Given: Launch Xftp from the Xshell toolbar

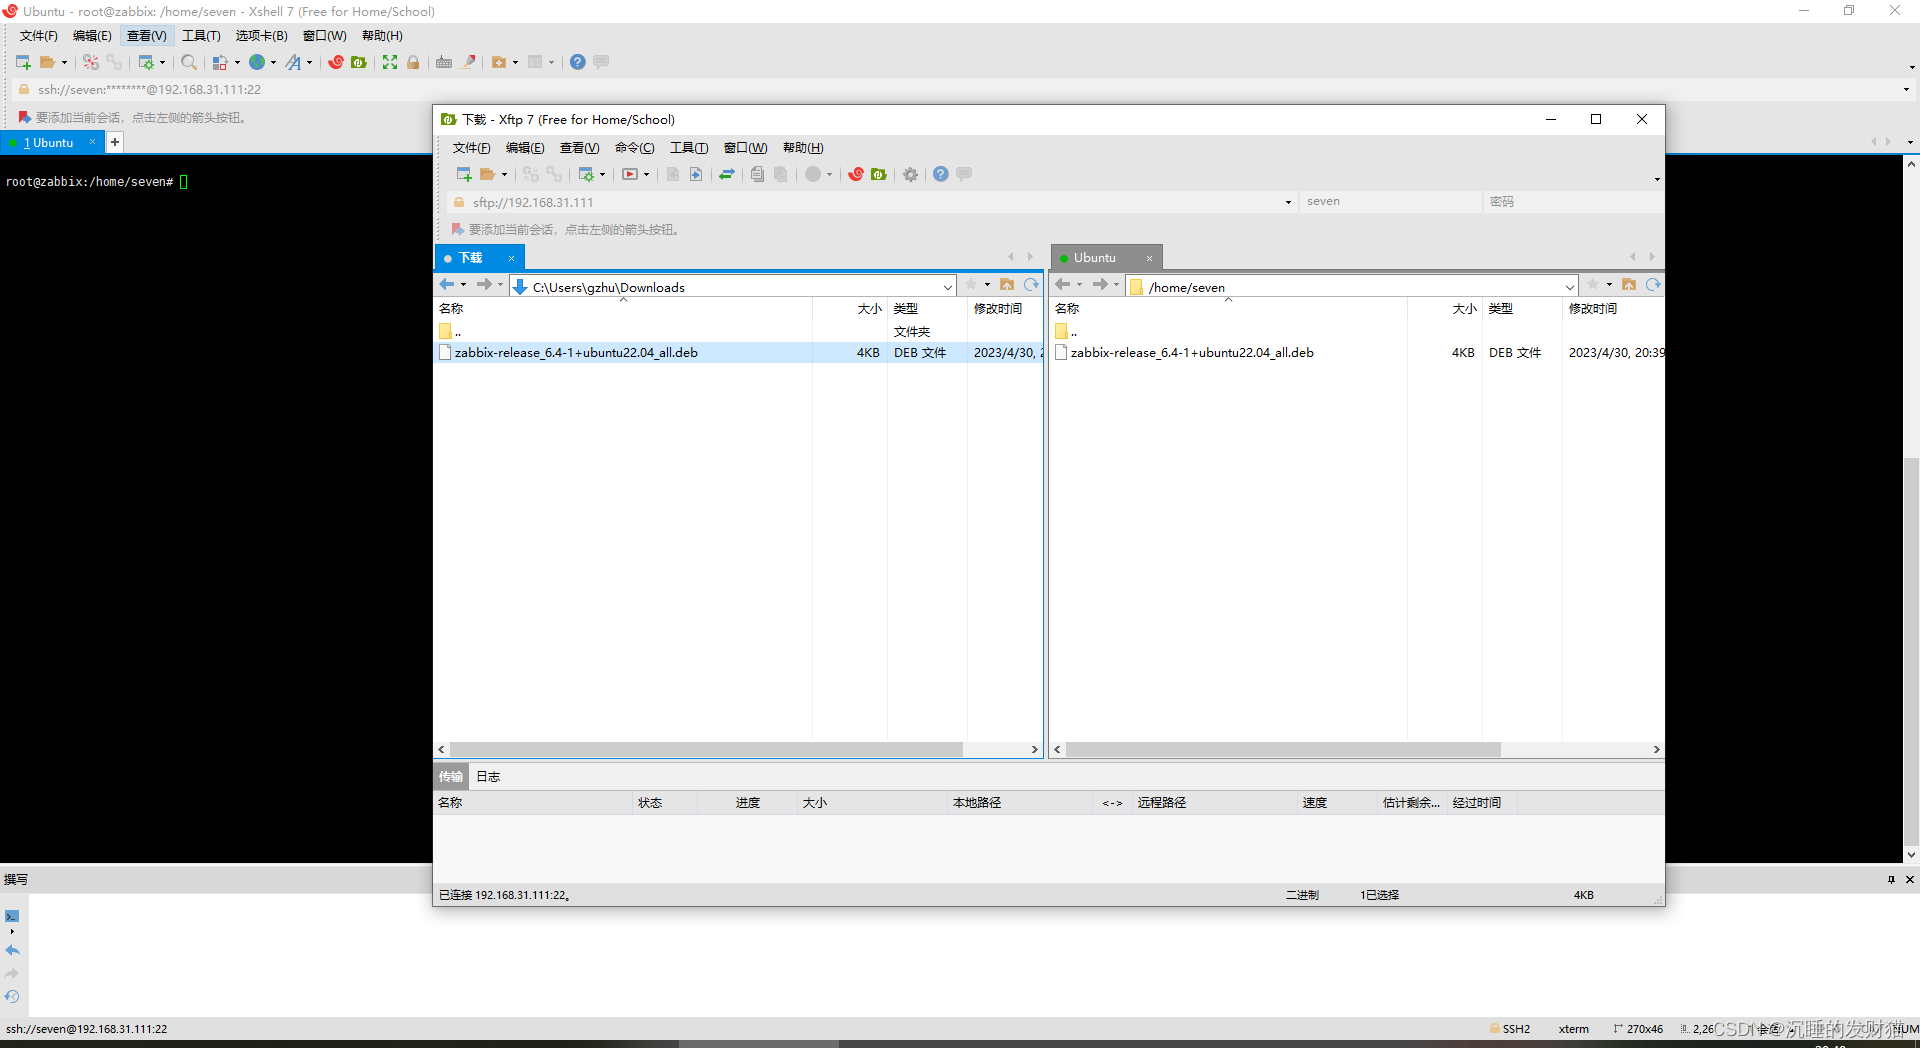Looking at the screenshot, I should click(359, 62).
